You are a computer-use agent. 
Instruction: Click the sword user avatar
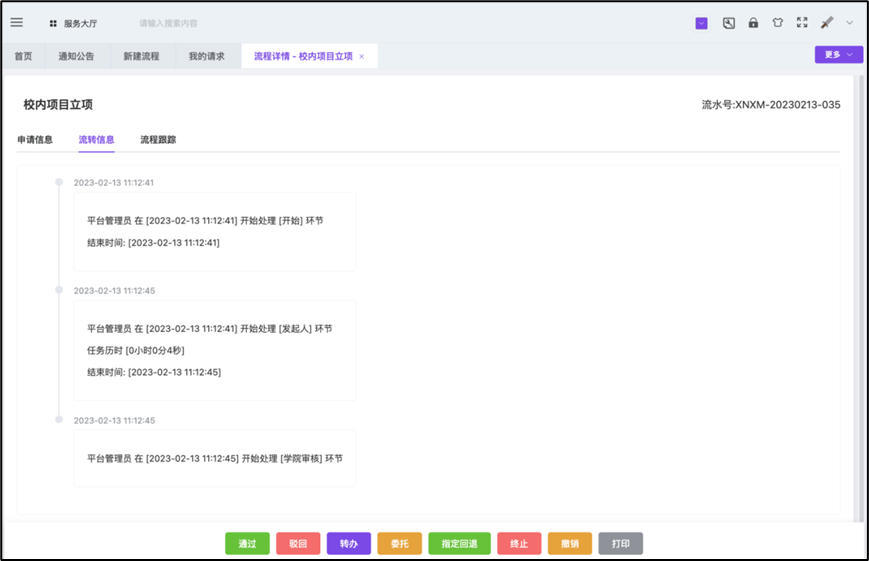tap(827, 23)
